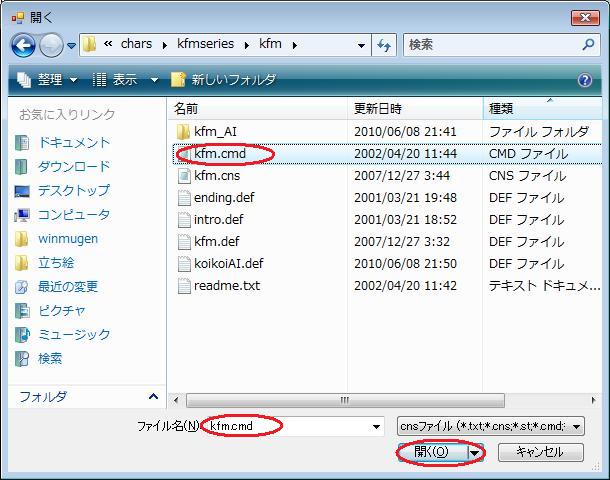Click the Back navigation arrow button
This screenshot has width=610, height=480.
(x=23, y=46)
